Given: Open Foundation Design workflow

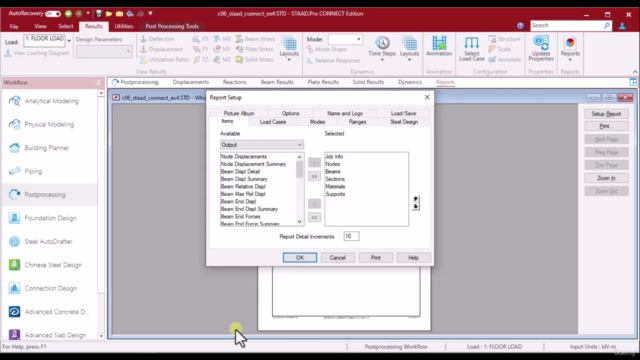Looking at the screenshot, I should pos(50,218).
